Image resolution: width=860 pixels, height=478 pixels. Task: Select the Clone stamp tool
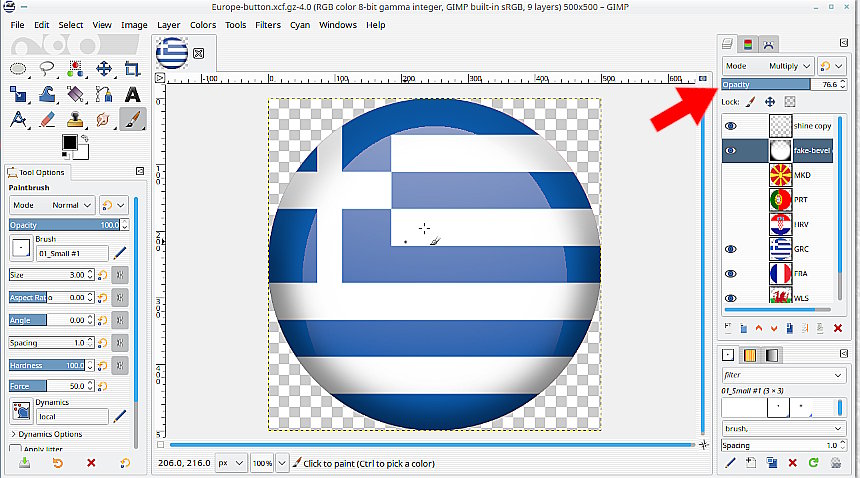[75, 119]
